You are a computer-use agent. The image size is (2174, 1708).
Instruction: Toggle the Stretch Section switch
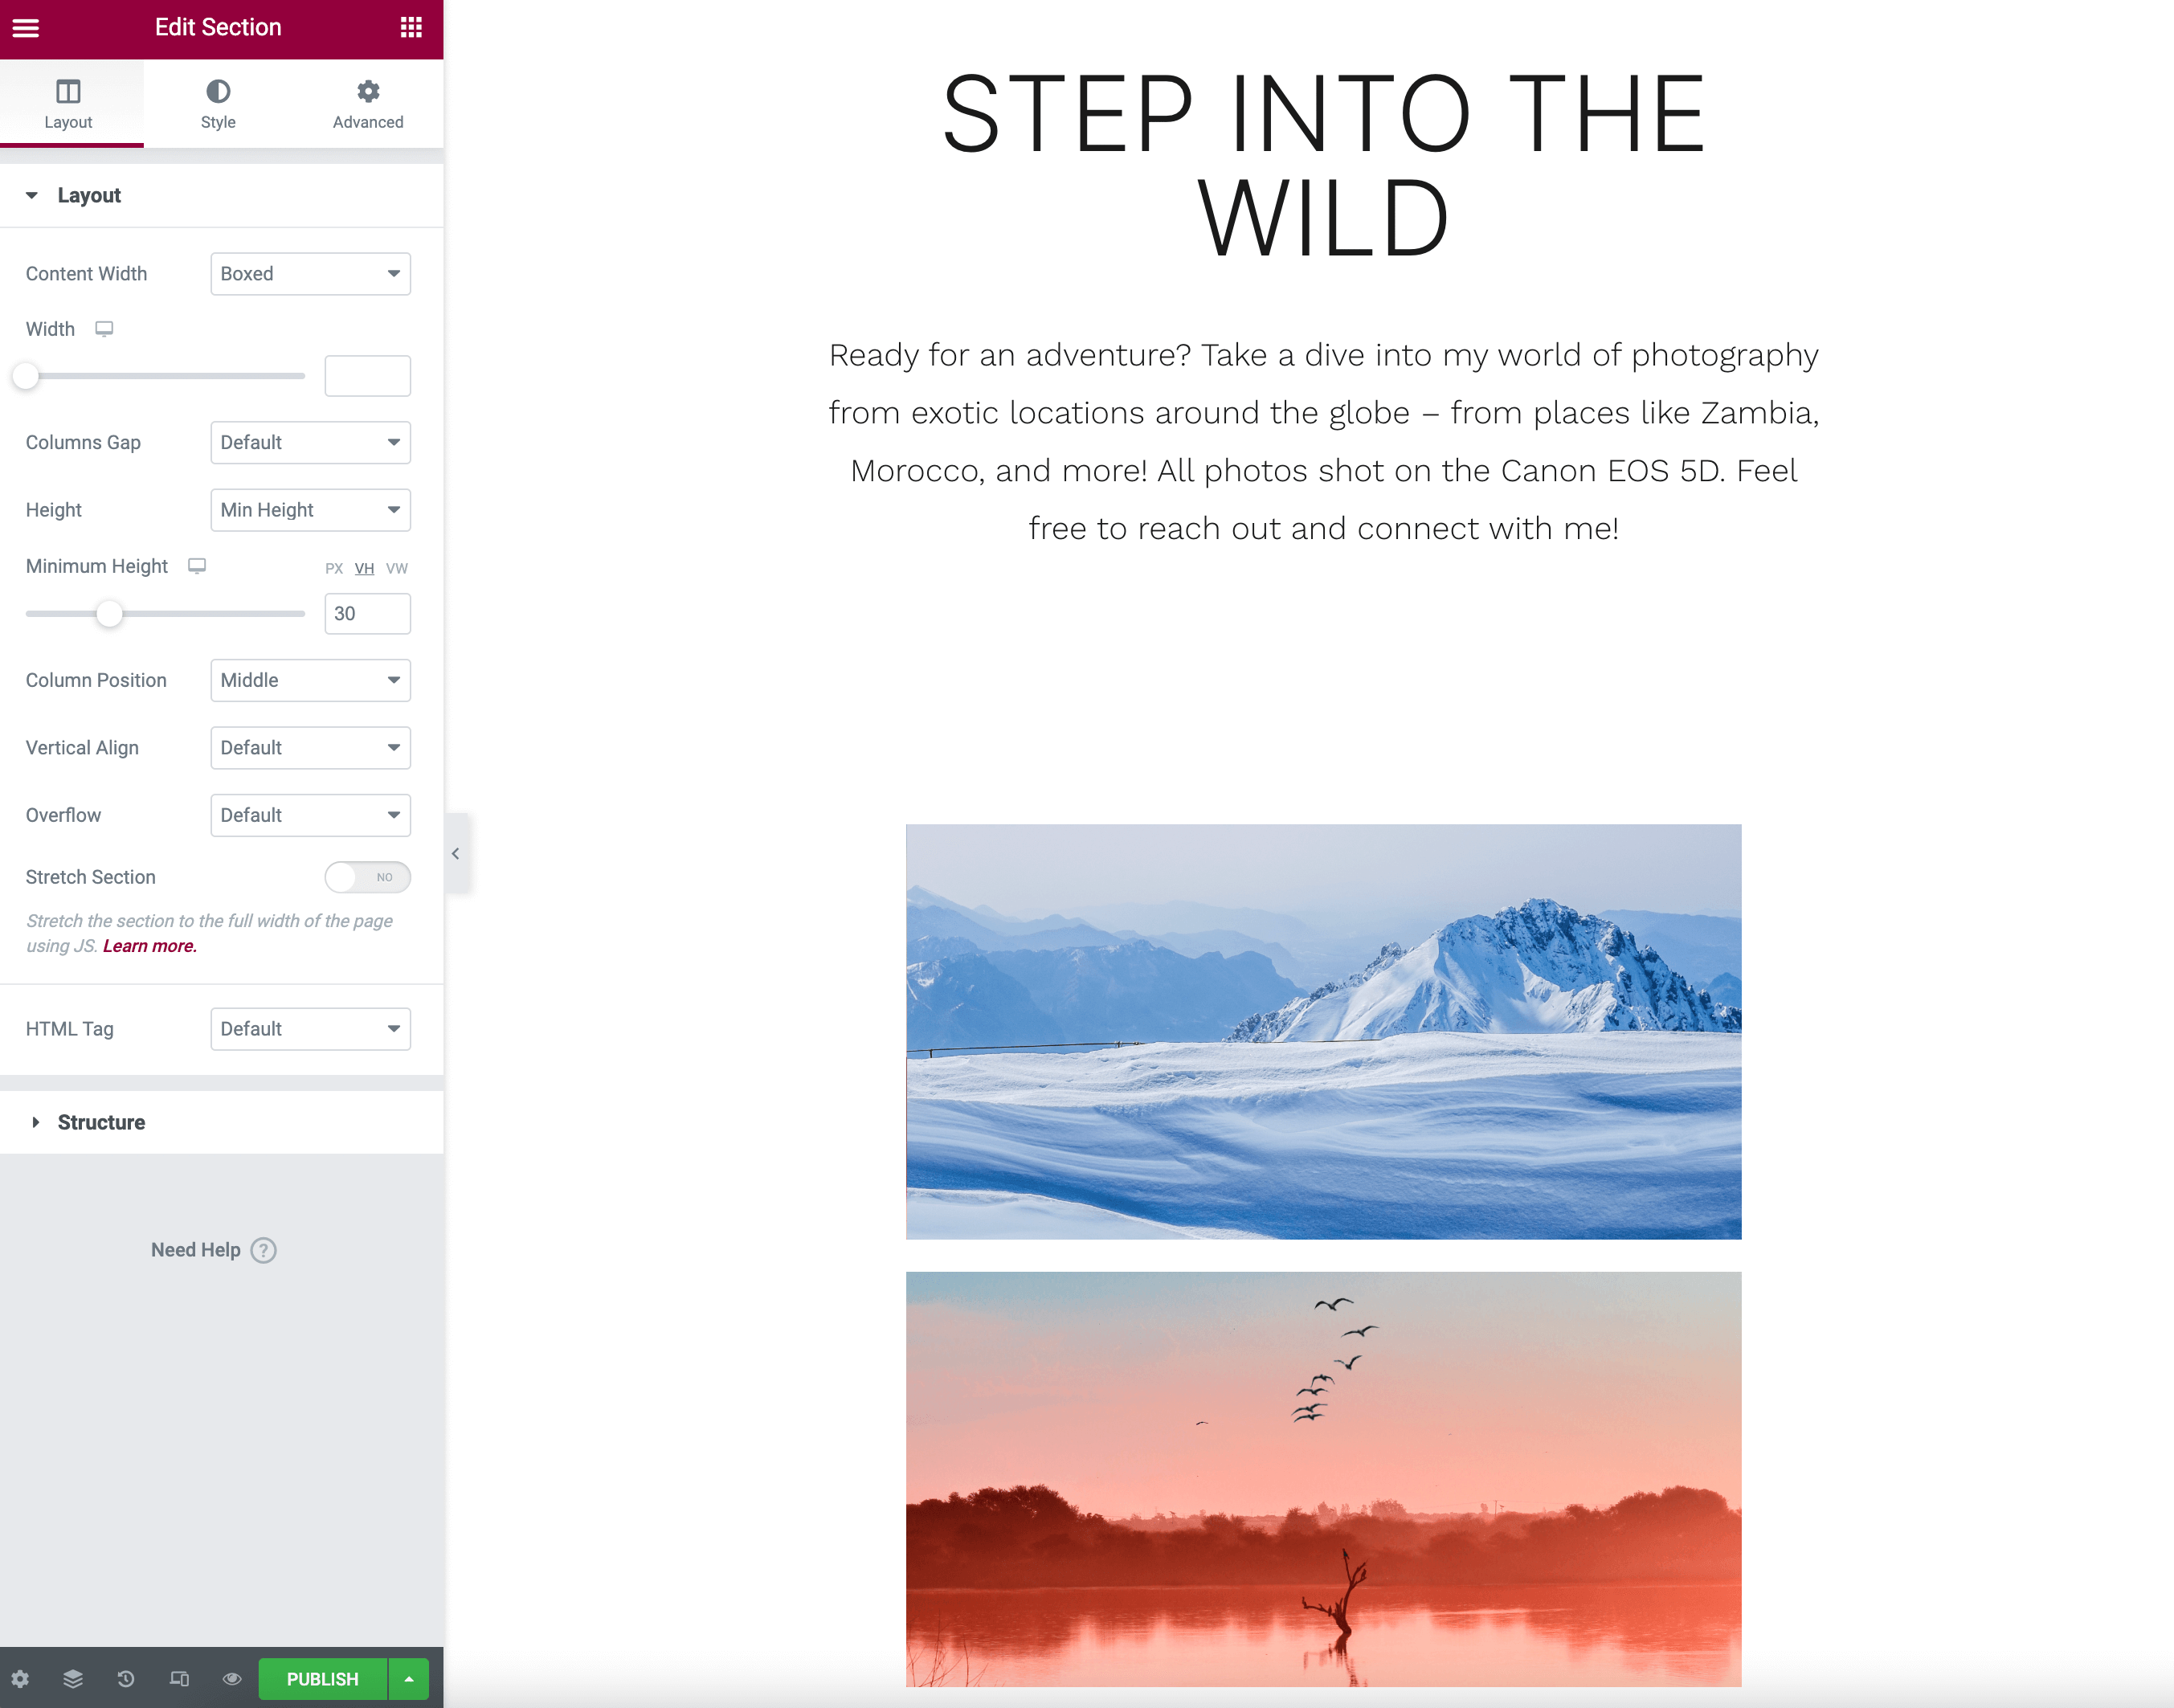pos(367,877)
